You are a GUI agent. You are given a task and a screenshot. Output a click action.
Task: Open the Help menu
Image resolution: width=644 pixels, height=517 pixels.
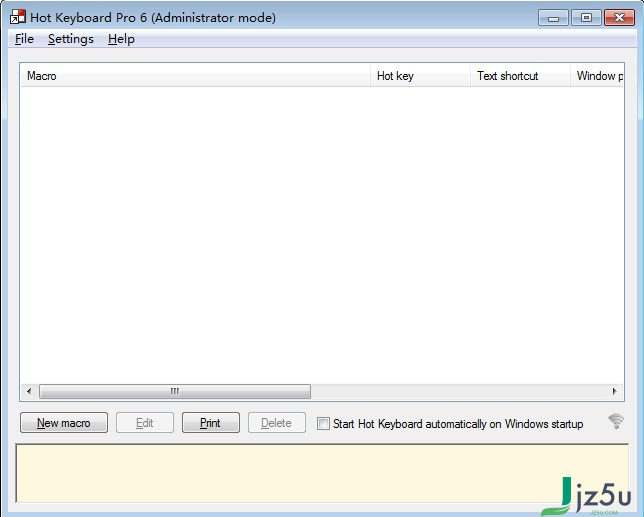pyautogui.click(x=121, y=39)
